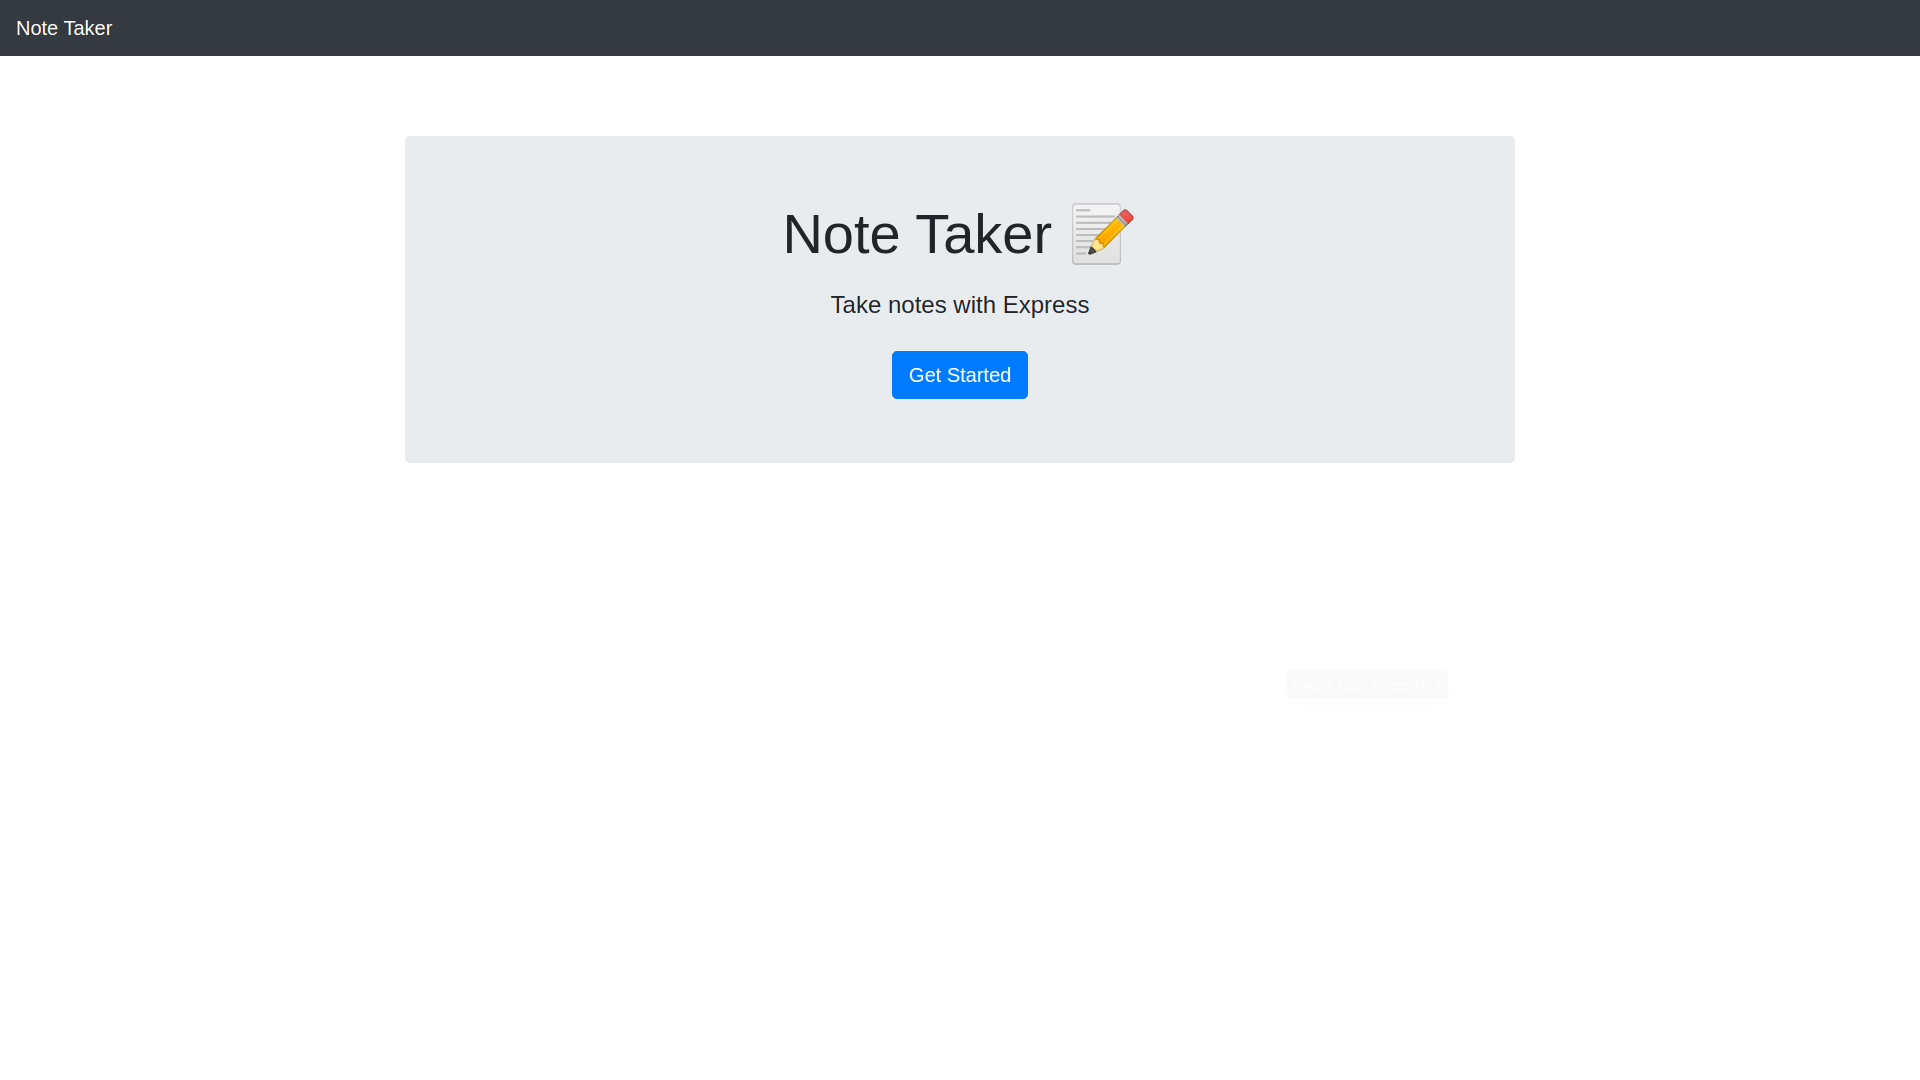This screenshot has width=1920, height=1080.
Task: Go home via Note Taker in navbar
Action: pos(64,28)
